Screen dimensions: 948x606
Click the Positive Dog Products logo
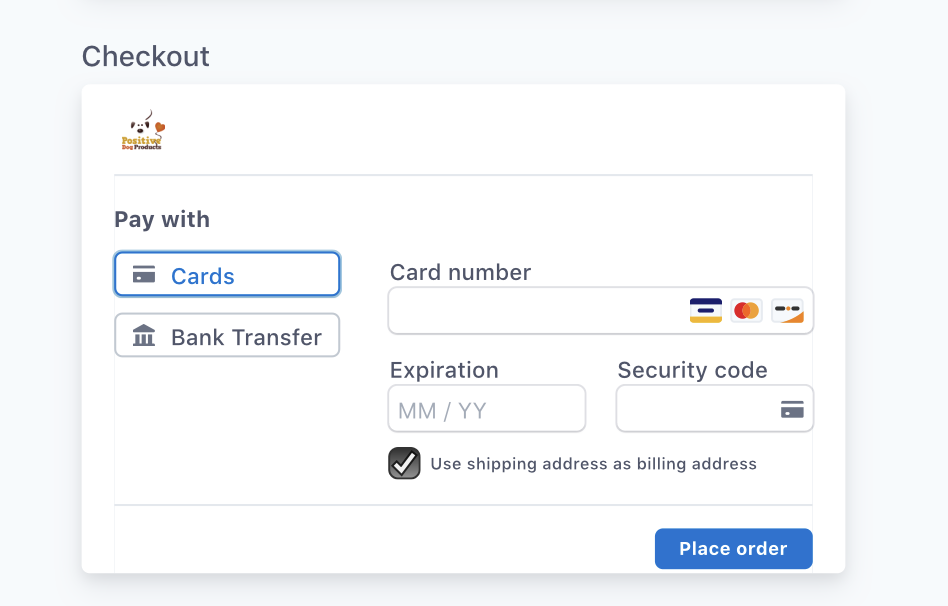(x=141, y=131)
